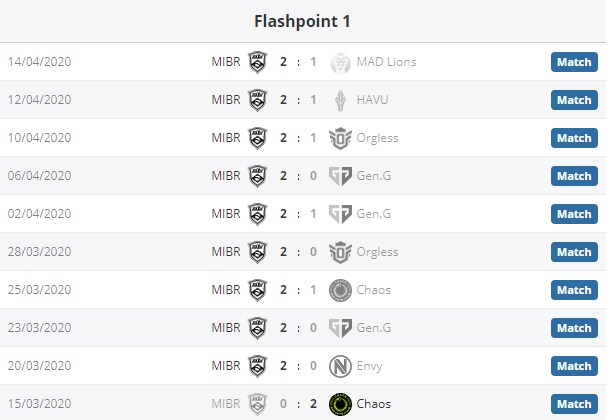Click MIBR name in 12/04/2020 row

click(225, 100)
